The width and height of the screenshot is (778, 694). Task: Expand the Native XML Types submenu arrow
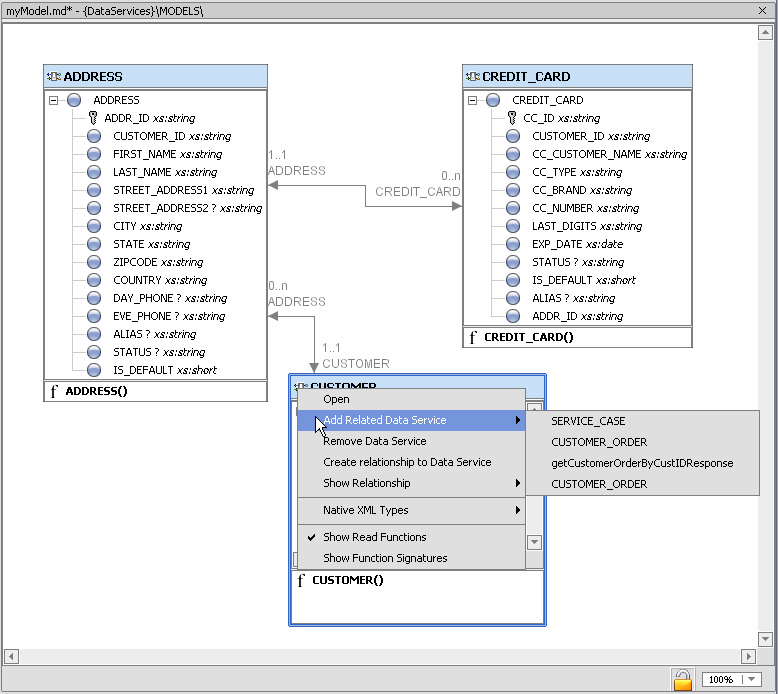(518, 510)
